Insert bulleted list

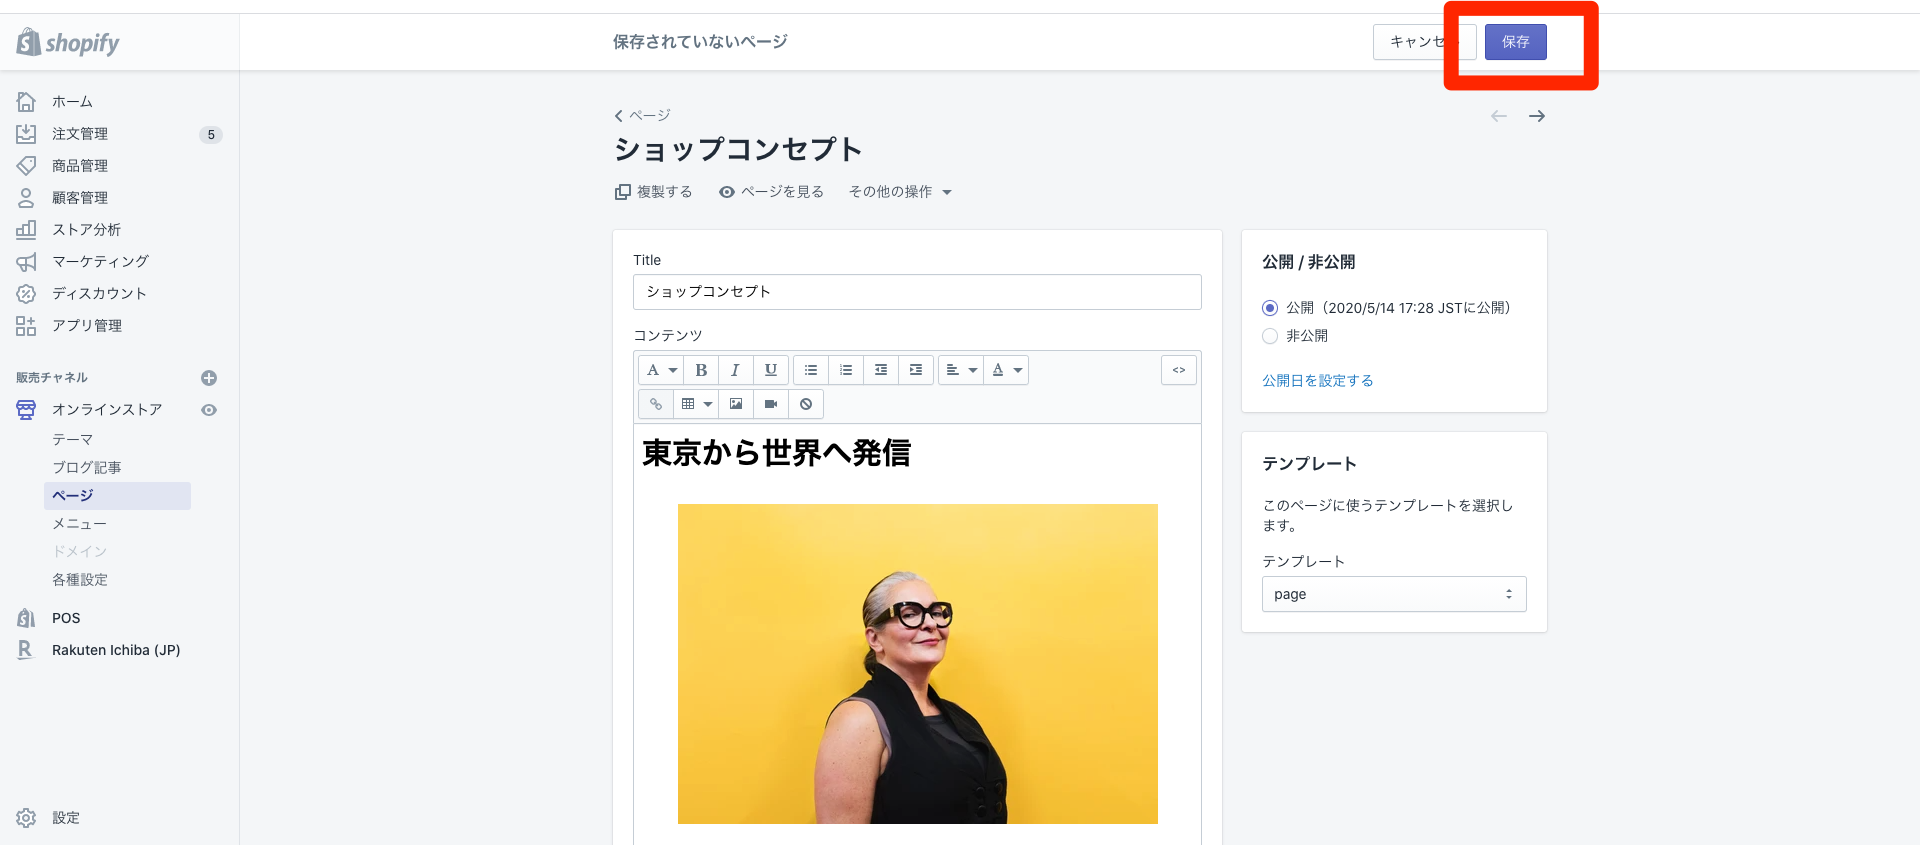pos(811,370)
